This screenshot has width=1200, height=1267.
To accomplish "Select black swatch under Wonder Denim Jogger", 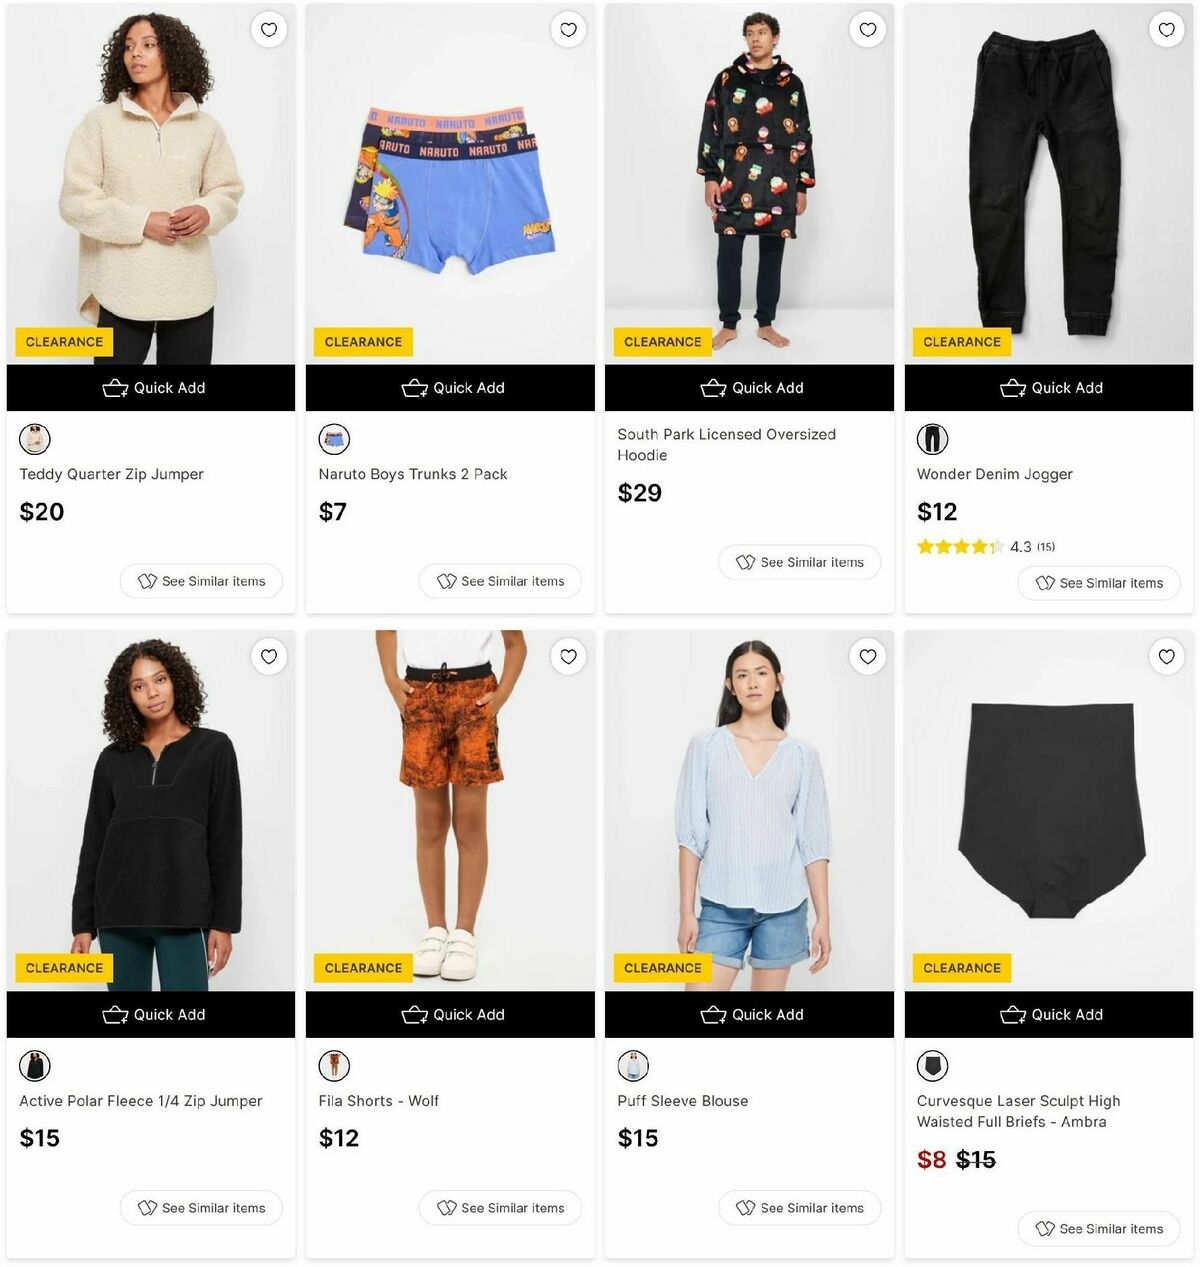I will (x=932, y=439).
